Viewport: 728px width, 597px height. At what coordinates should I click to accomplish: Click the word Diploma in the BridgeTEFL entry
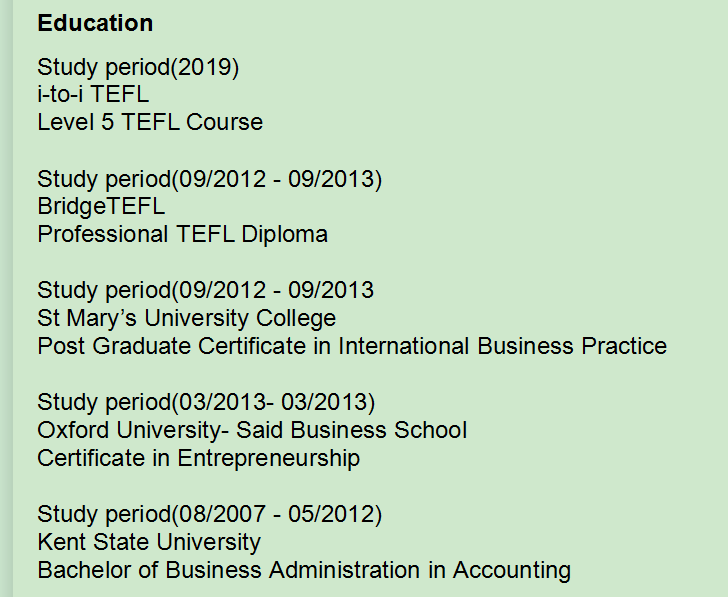coord(285,235)
